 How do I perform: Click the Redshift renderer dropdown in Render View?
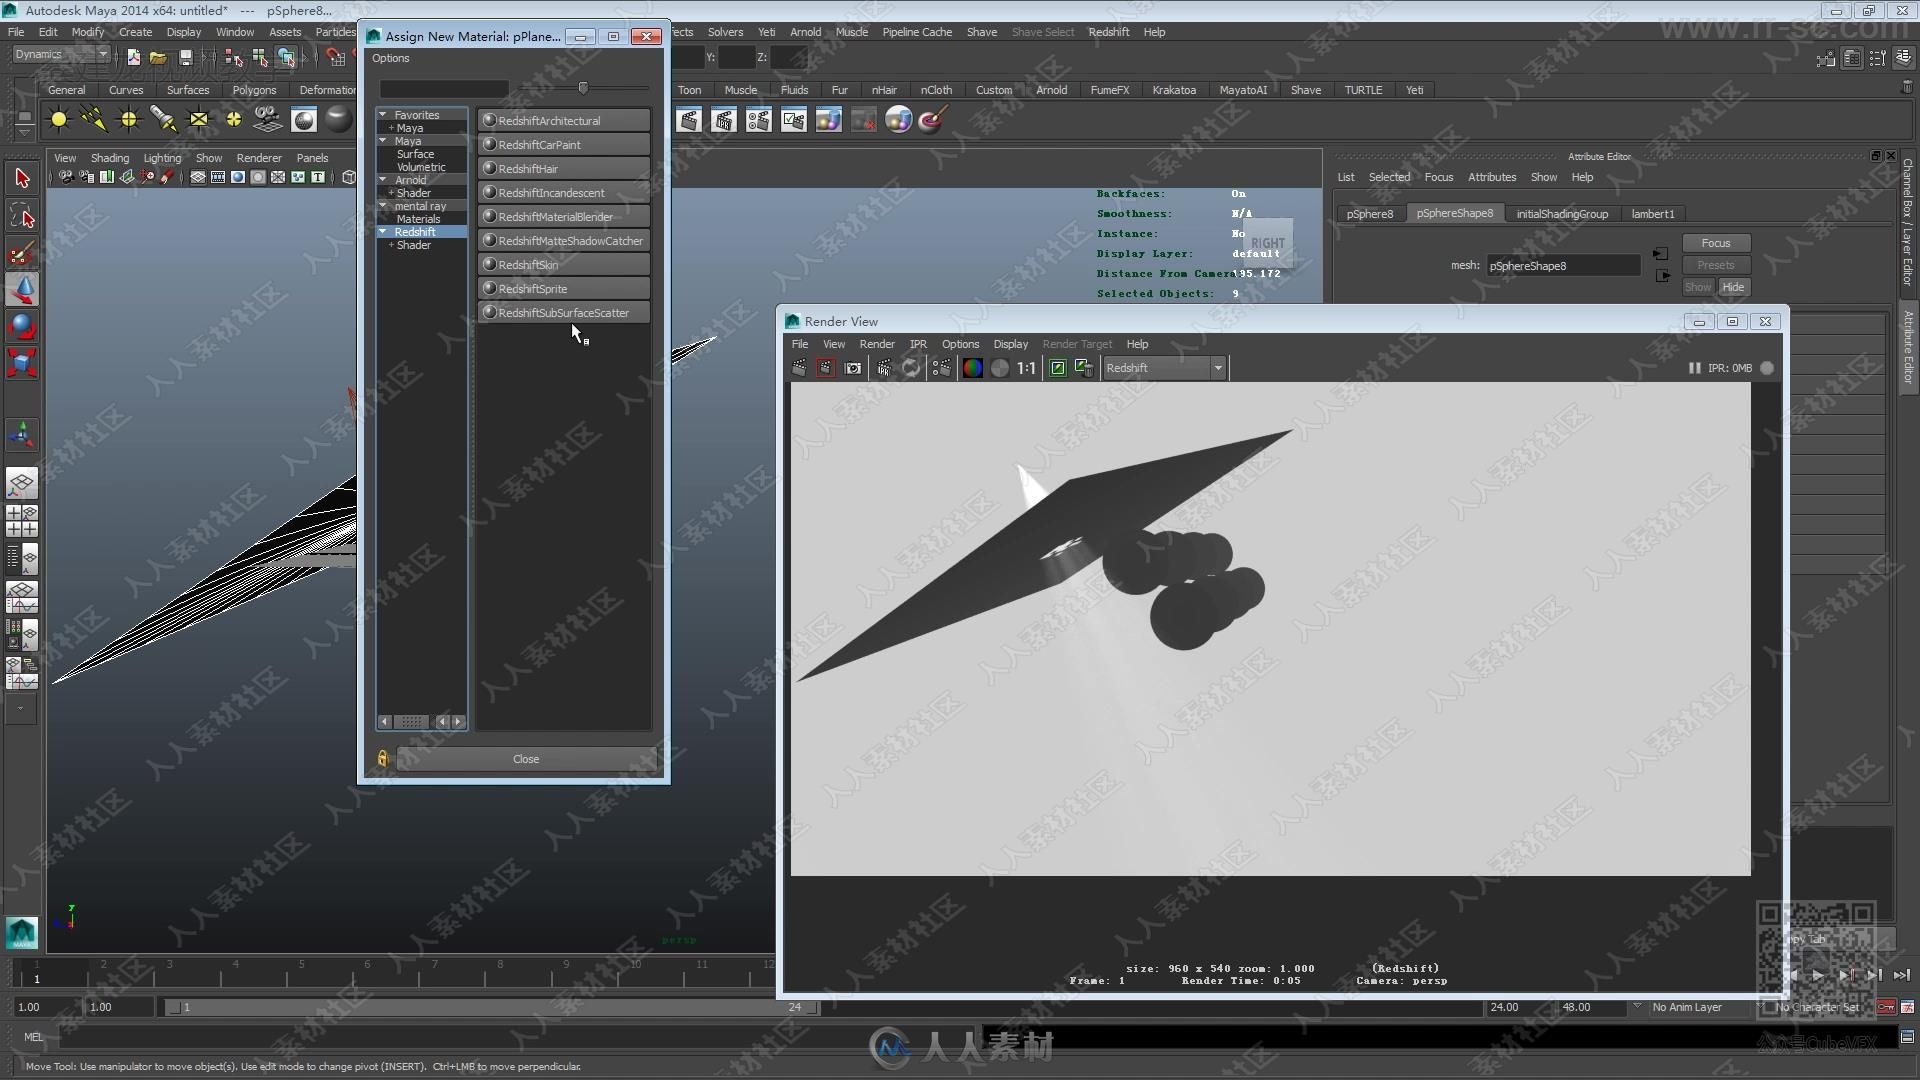(x=1160, y=368)
